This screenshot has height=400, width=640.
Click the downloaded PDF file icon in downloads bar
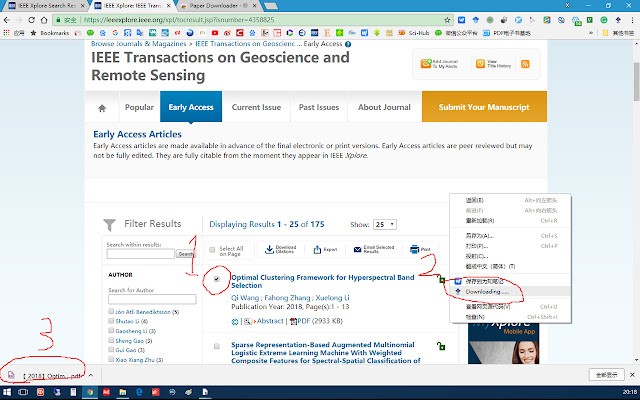click(x=11, y=375)
